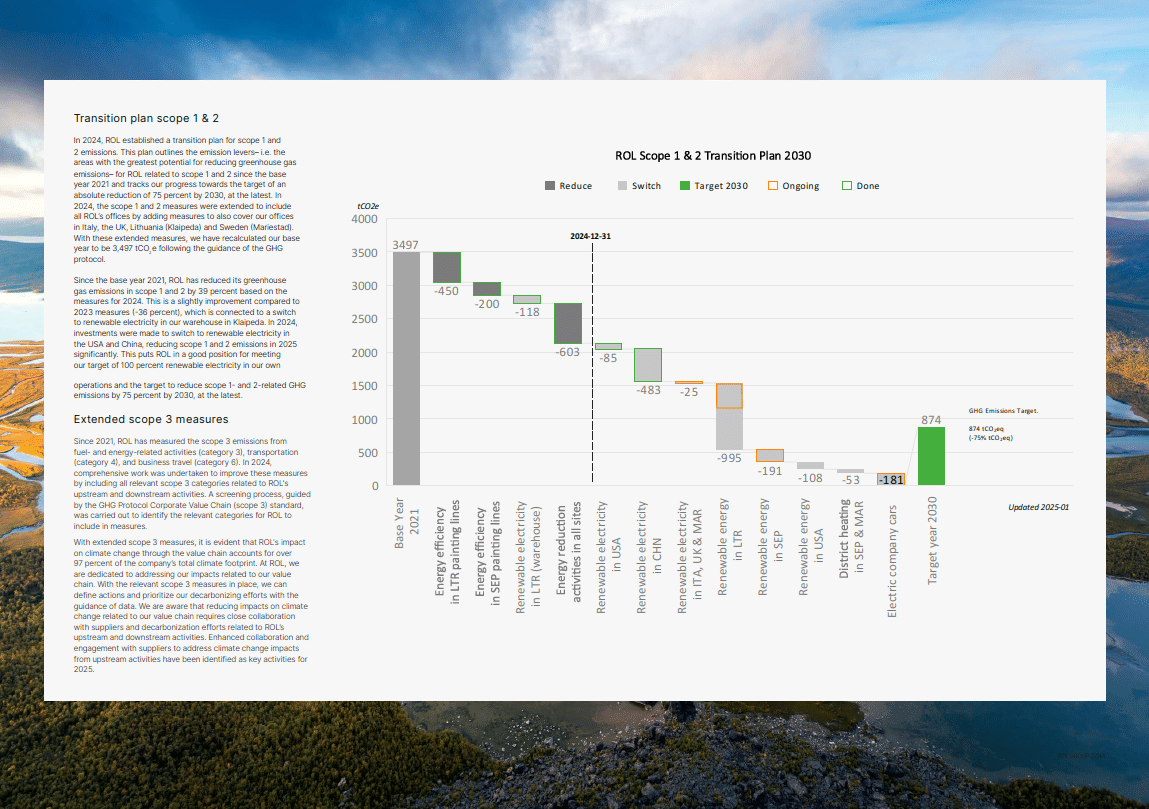Viewport: 1149px width, 809px height.
Task: Click the orange-outlined Ongoing legend swatch
Action: (772, 186)
